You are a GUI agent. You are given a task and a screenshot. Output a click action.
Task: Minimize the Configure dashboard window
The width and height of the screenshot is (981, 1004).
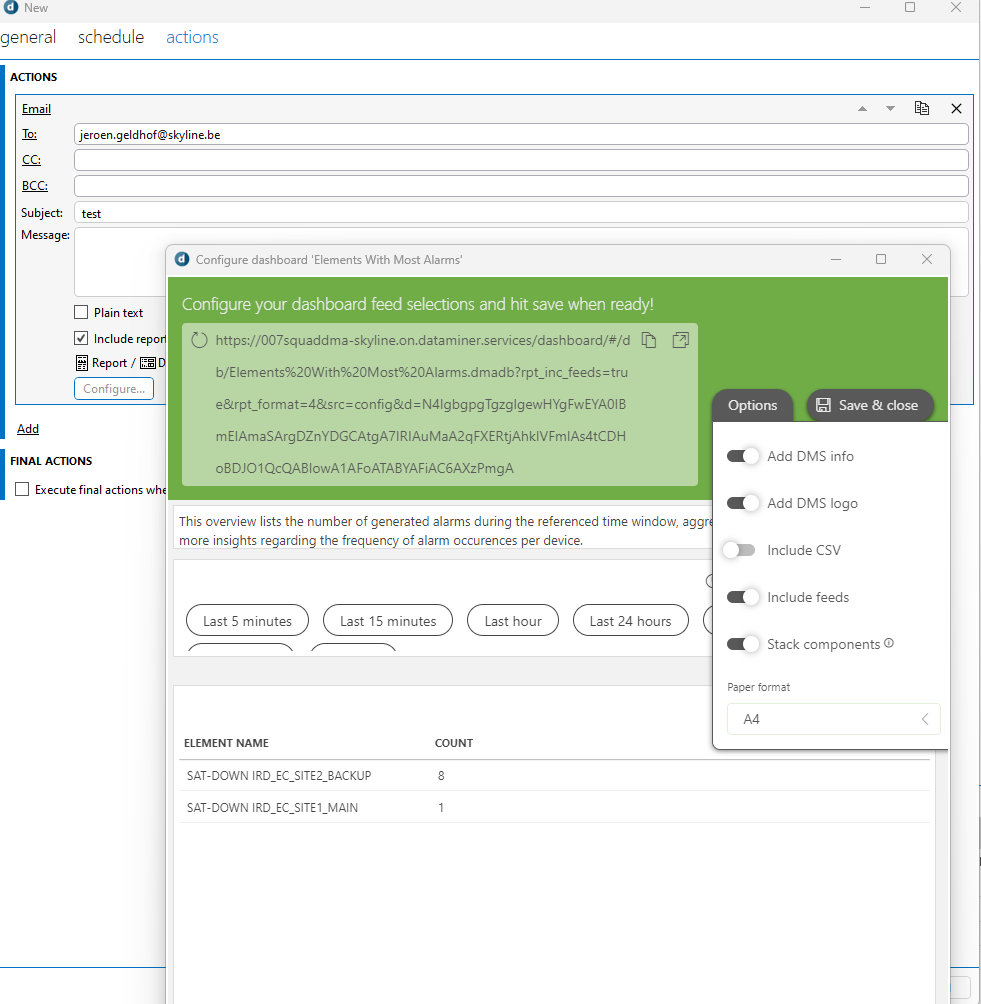click(836, 259)
